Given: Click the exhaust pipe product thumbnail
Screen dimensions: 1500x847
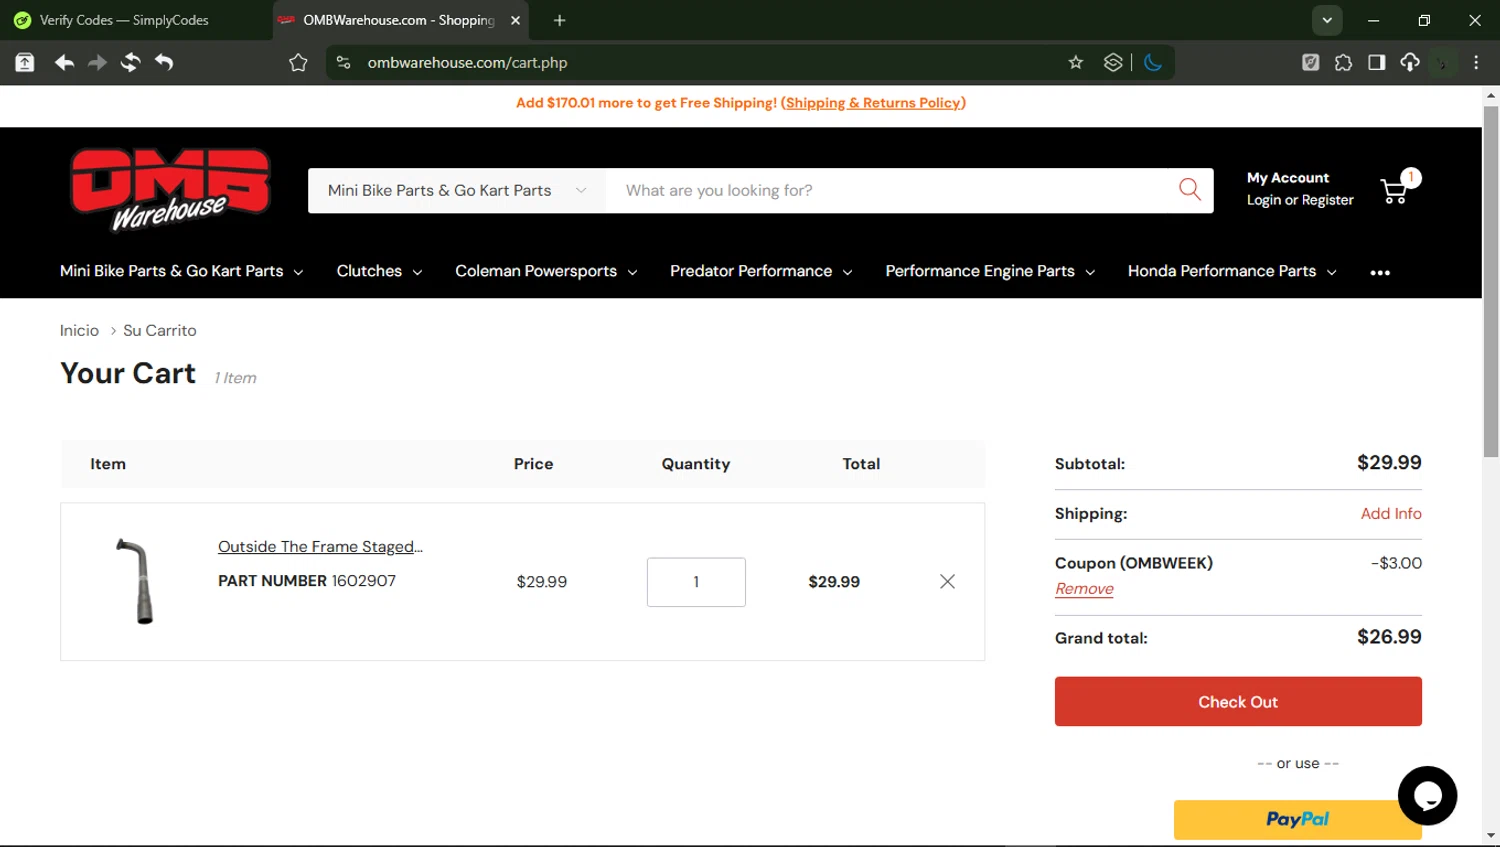Looking at the screenshot, I should pos(137,581).
